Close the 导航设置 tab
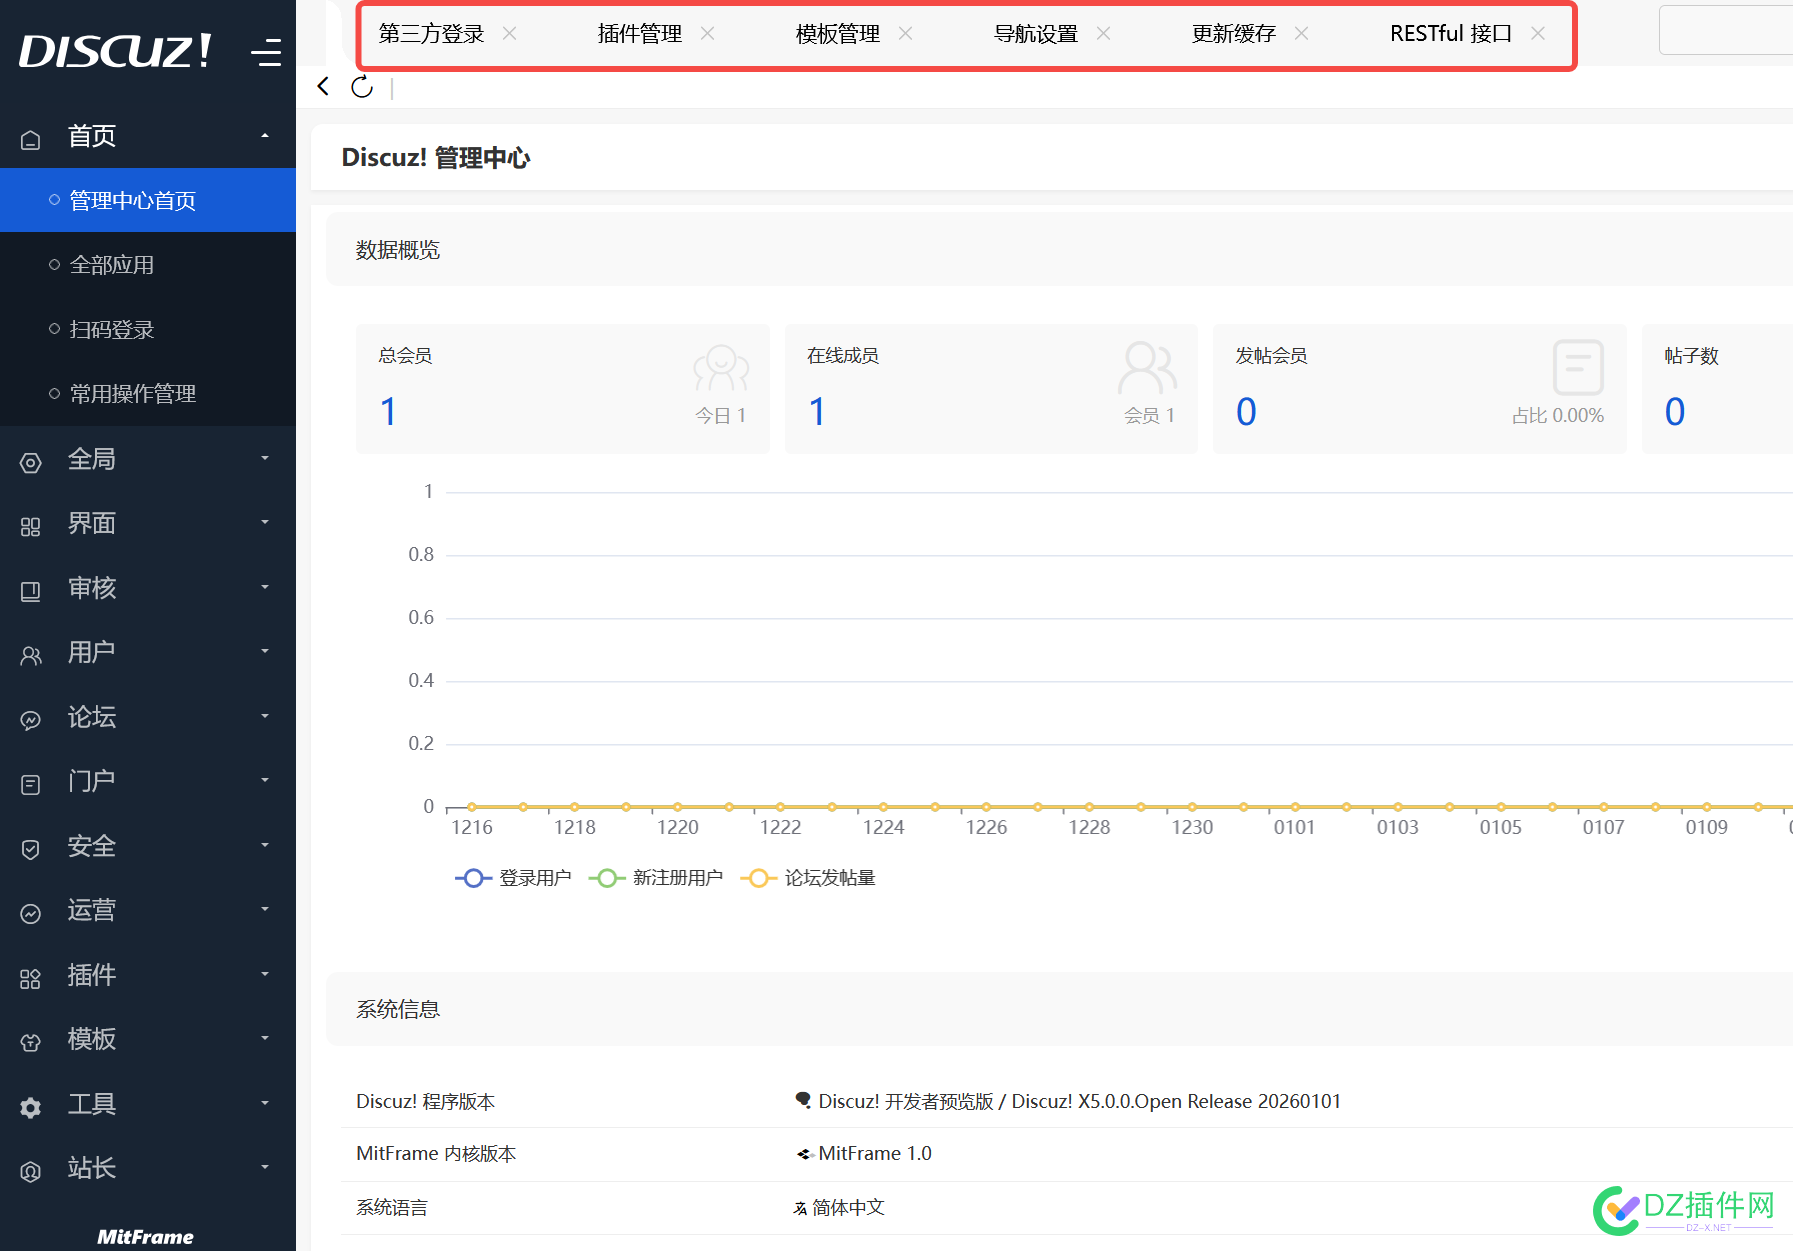Image resolution: width=1793 pixels, height=1251 pixels. 1103,33
